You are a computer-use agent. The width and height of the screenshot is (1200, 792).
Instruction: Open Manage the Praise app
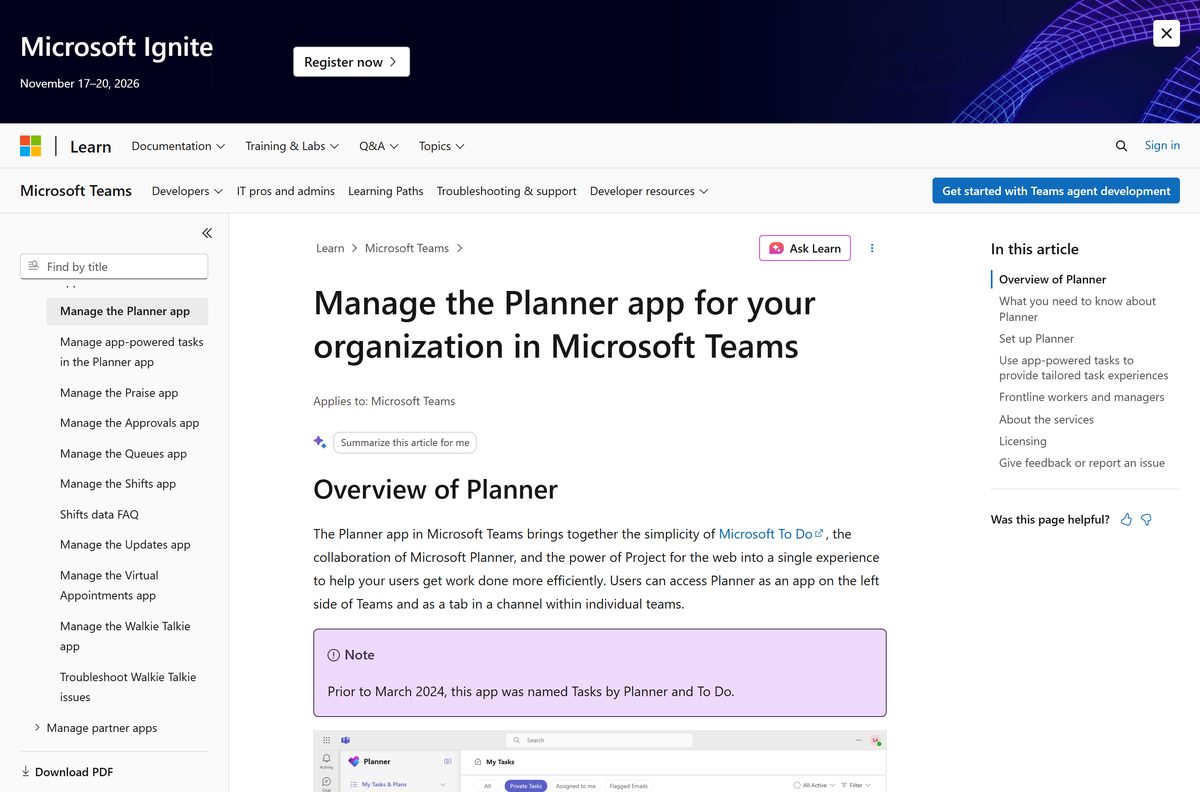(x=119, y=393)
